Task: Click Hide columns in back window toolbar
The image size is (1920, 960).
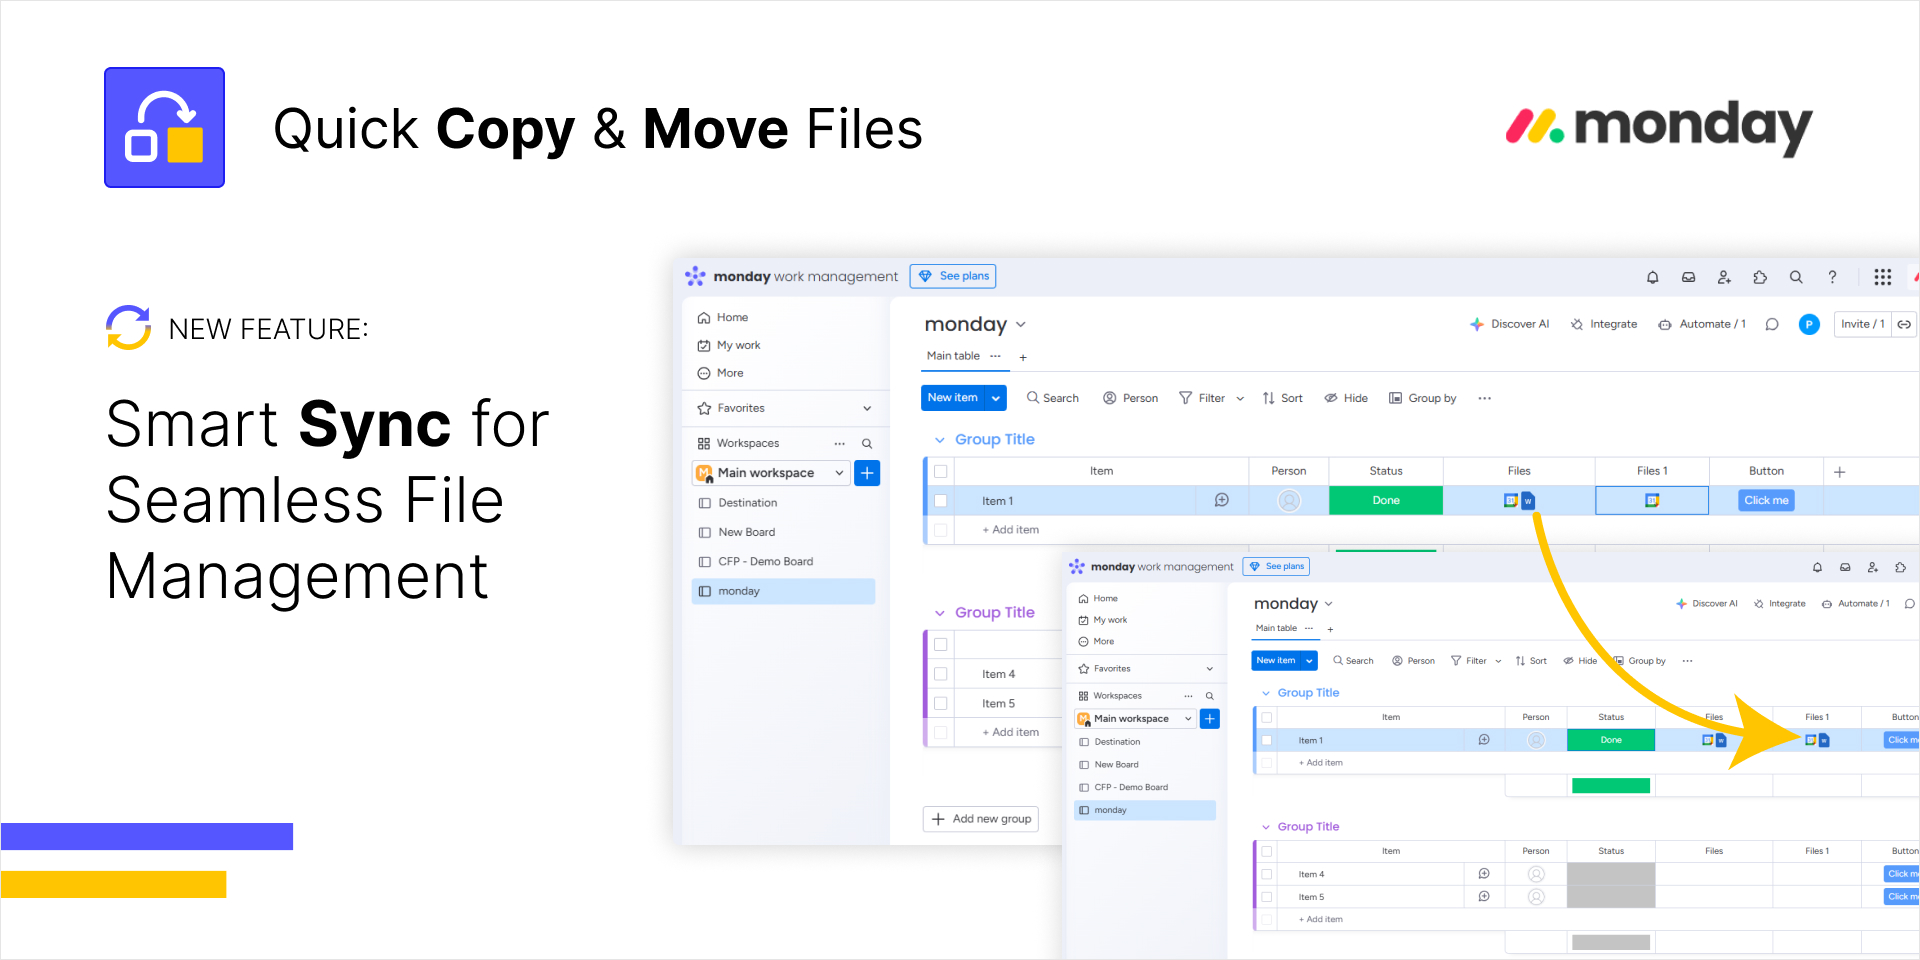Action: (1346, 398)
